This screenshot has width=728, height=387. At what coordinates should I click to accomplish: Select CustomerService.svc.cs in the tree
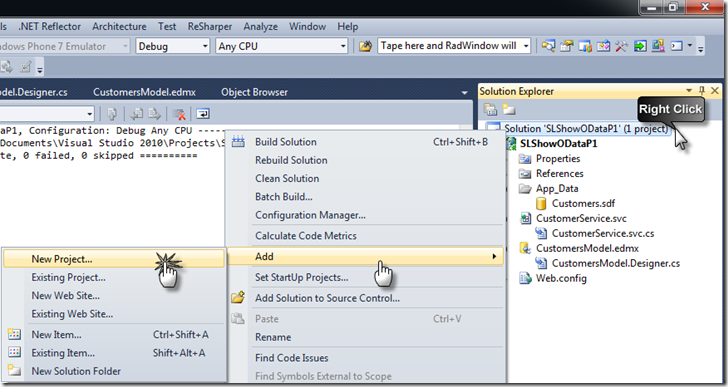(x=603, y=233)
